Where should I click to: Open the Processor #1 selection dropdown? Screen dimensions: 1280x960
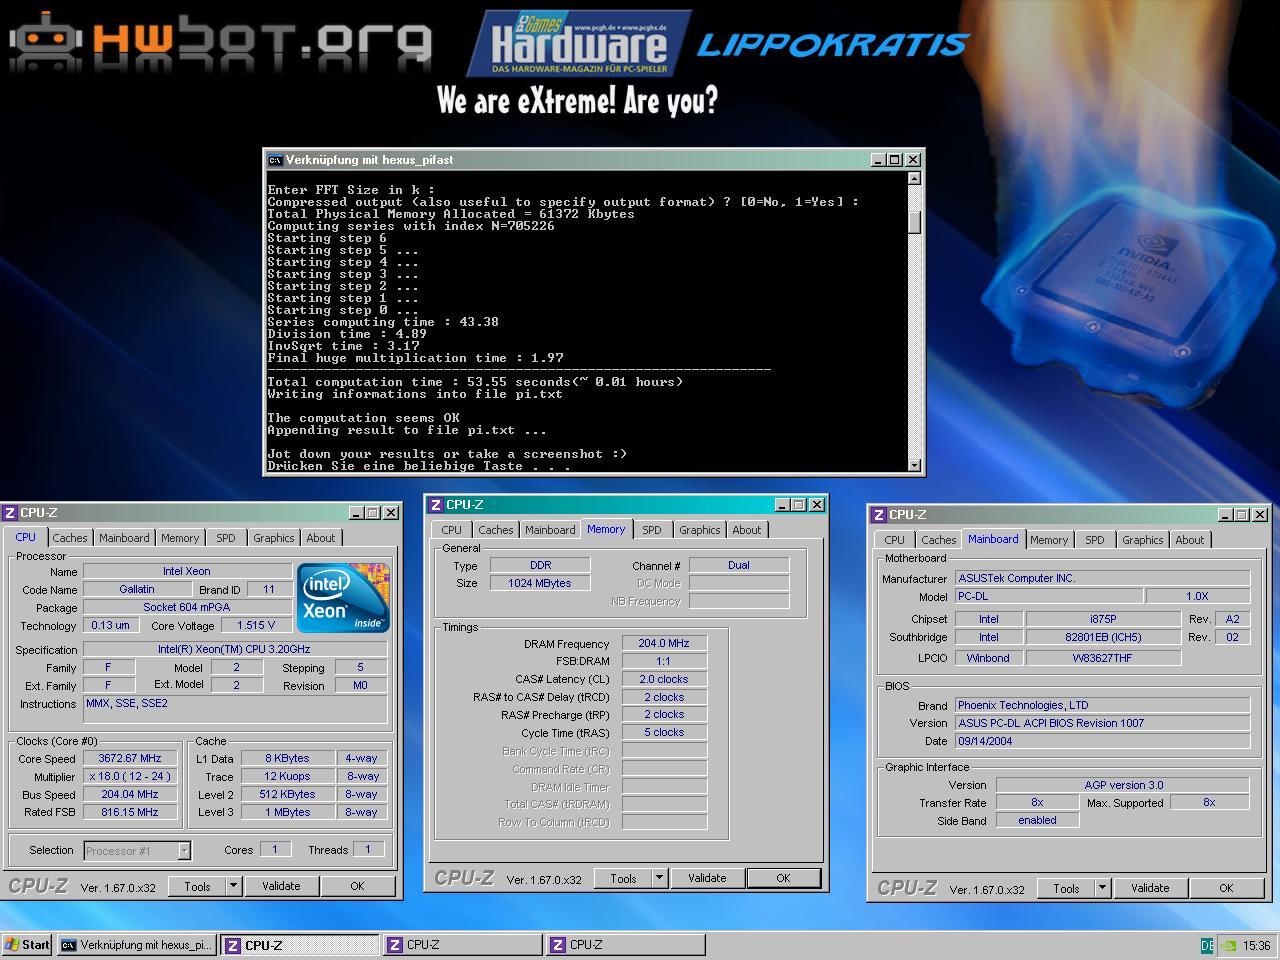click(x=184, y=851)
